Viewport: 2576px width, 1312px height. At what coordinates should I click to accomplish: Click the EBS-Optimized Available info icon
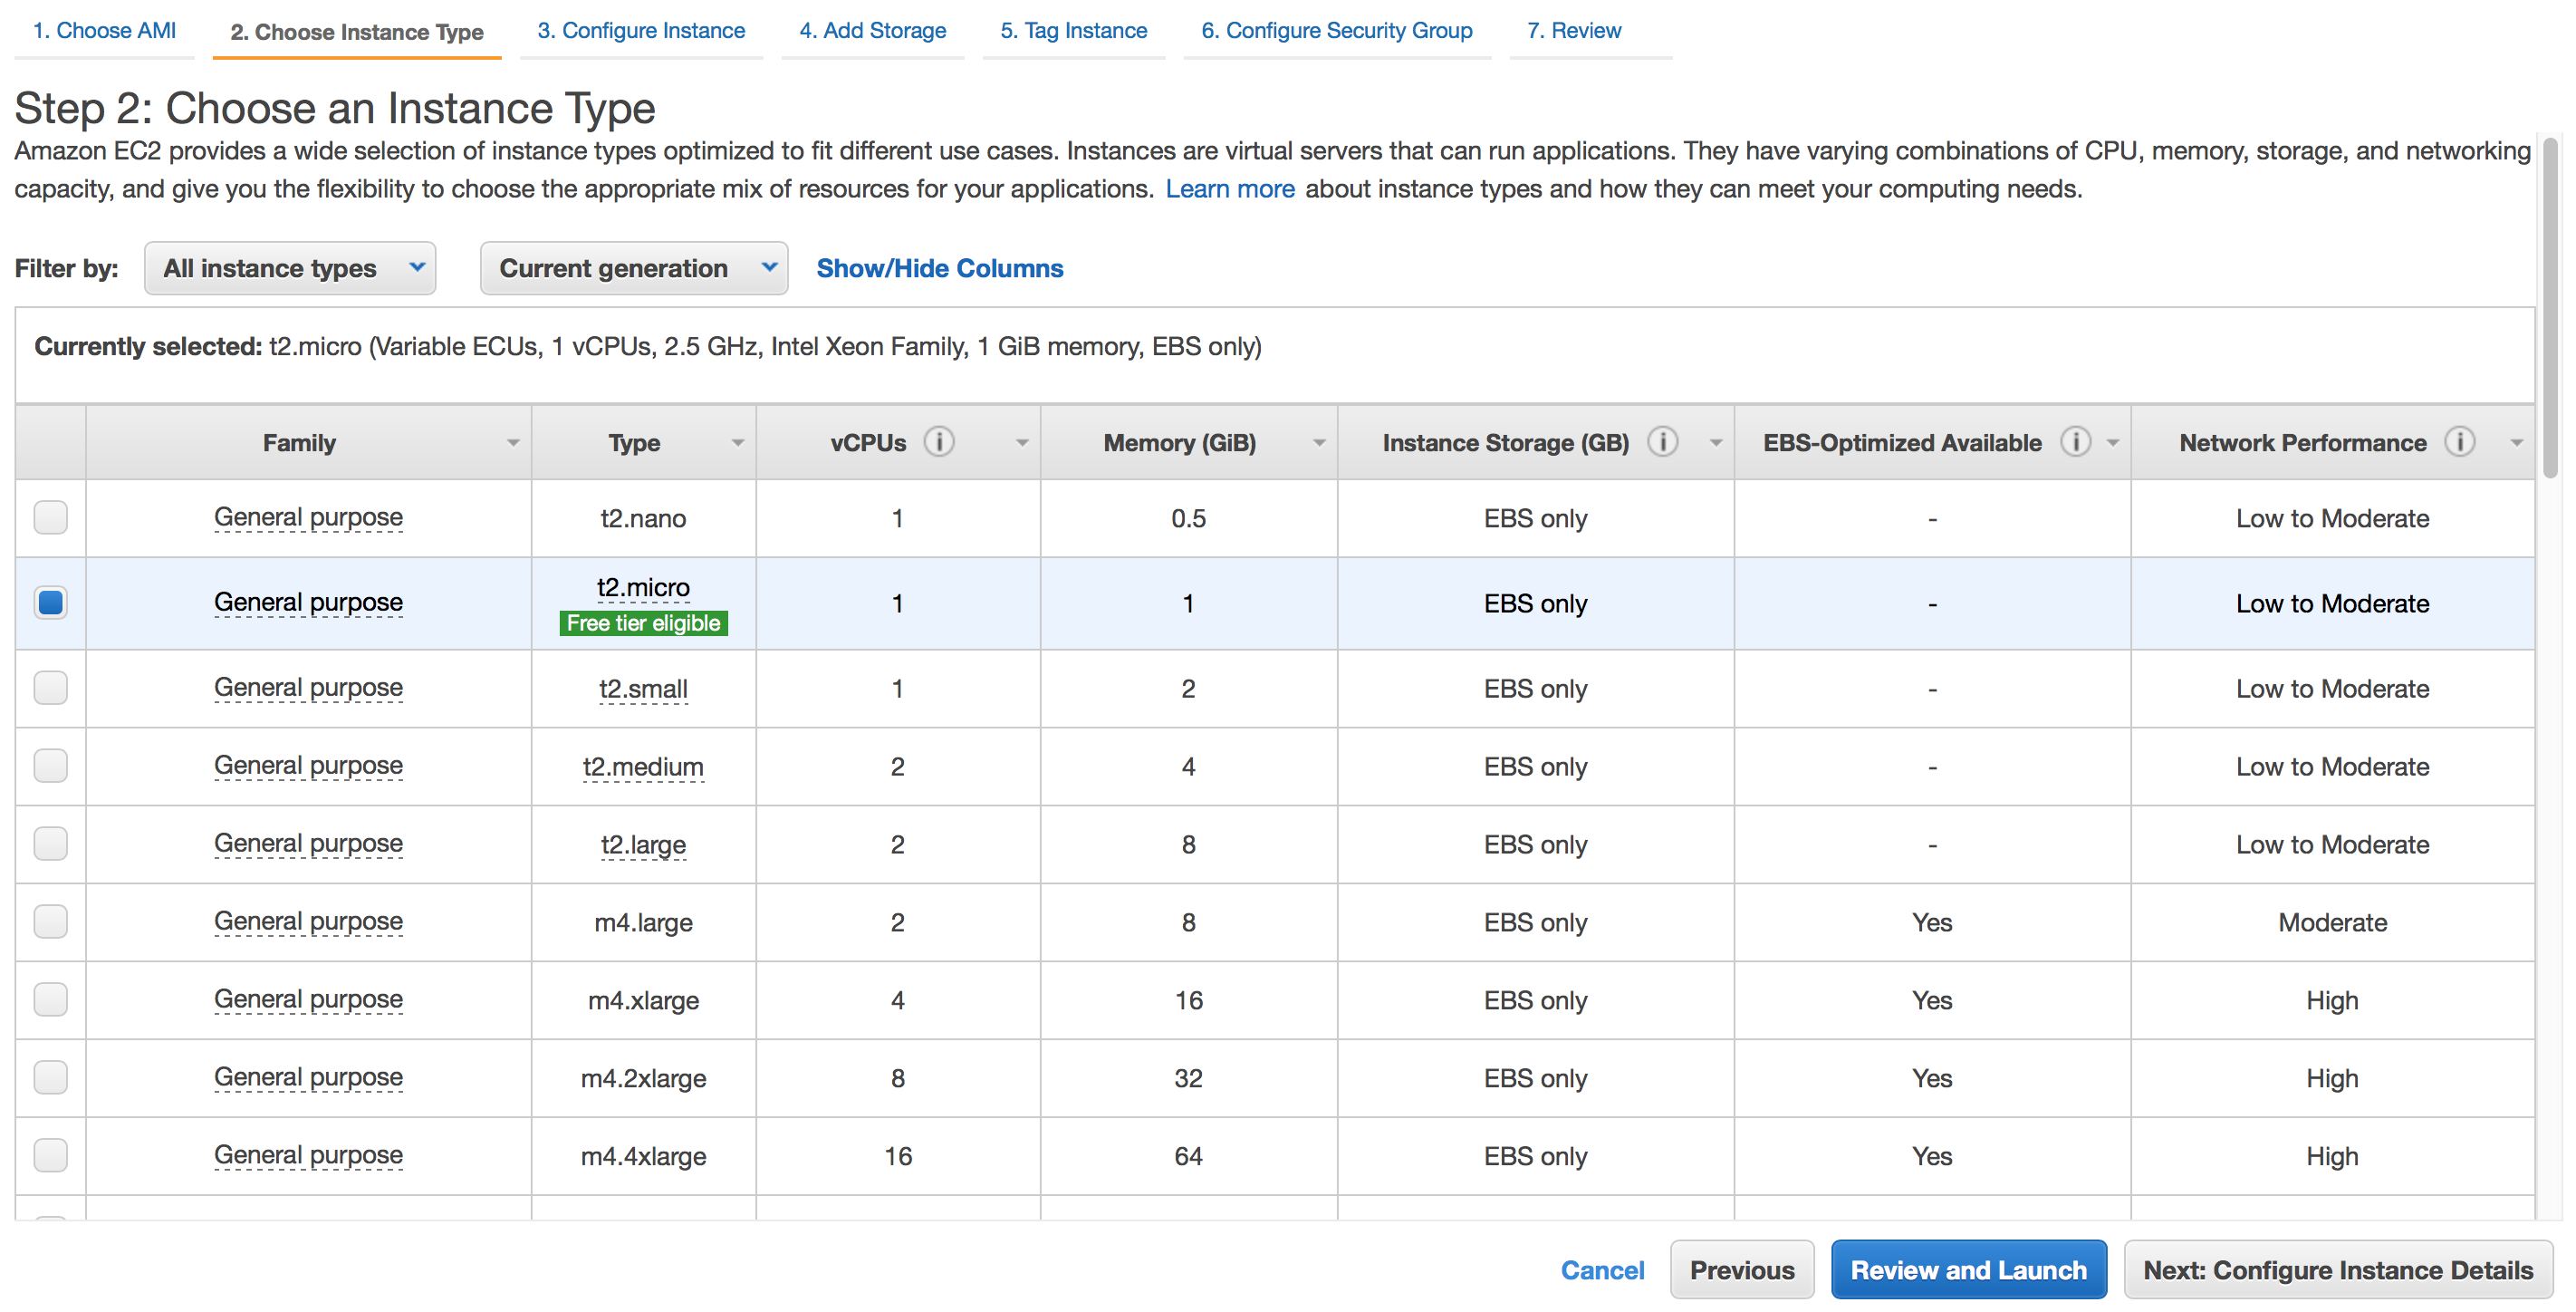[x=2075, y=441]
